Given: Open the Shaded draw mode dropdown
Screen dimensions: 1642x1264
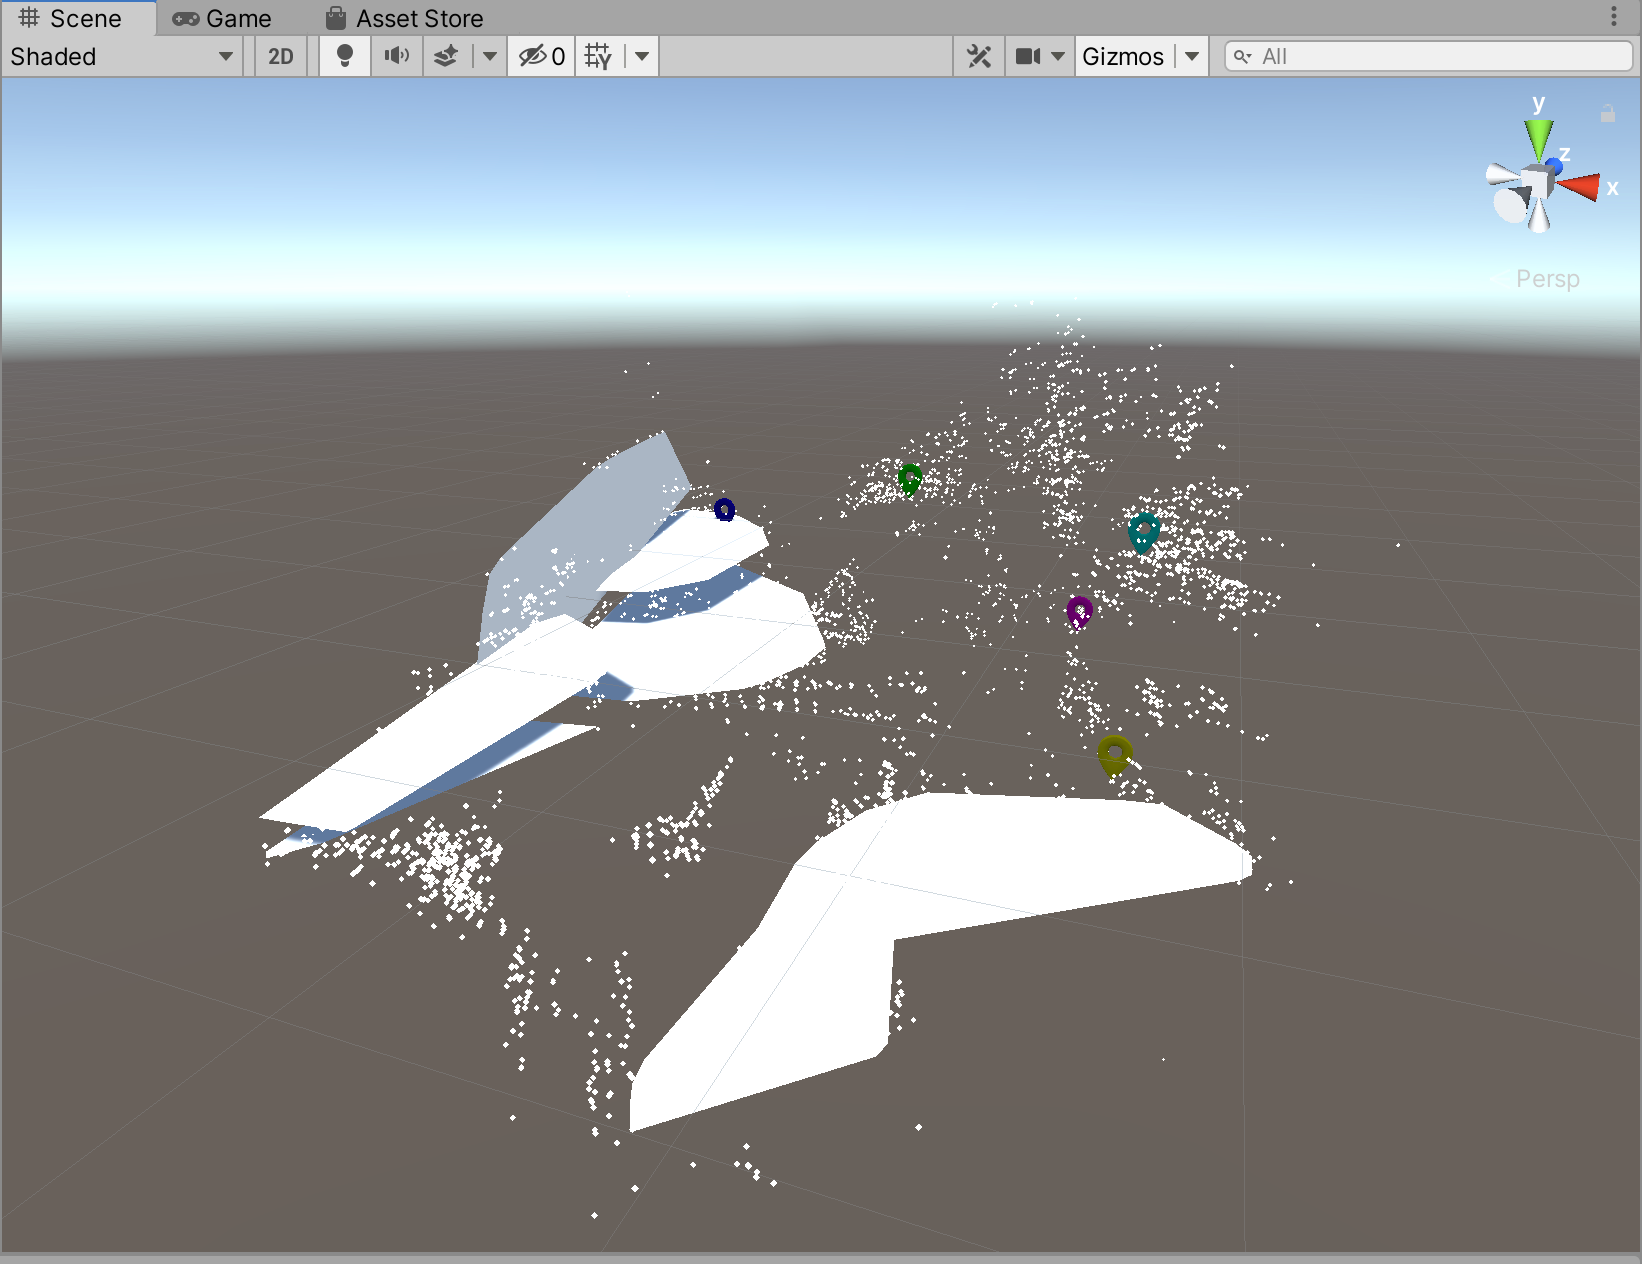Looking at the screenshot, I should point(122,56).
